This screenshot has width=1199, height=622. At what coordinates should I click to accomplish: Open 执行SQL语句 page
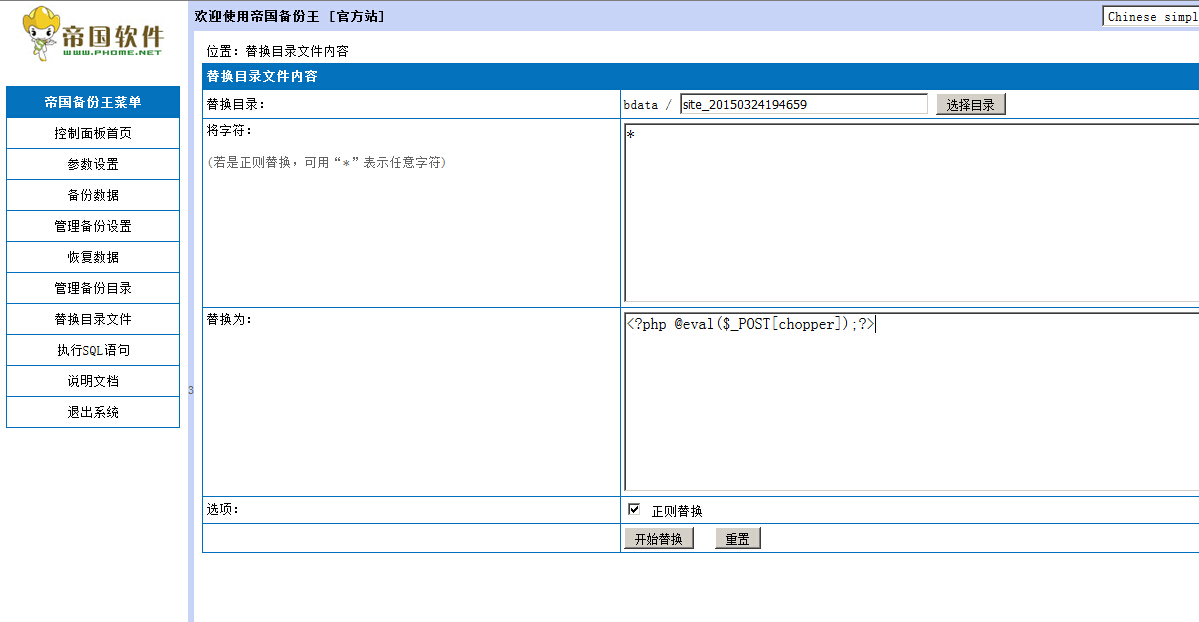pyautogui.click(x=93, y=350)
